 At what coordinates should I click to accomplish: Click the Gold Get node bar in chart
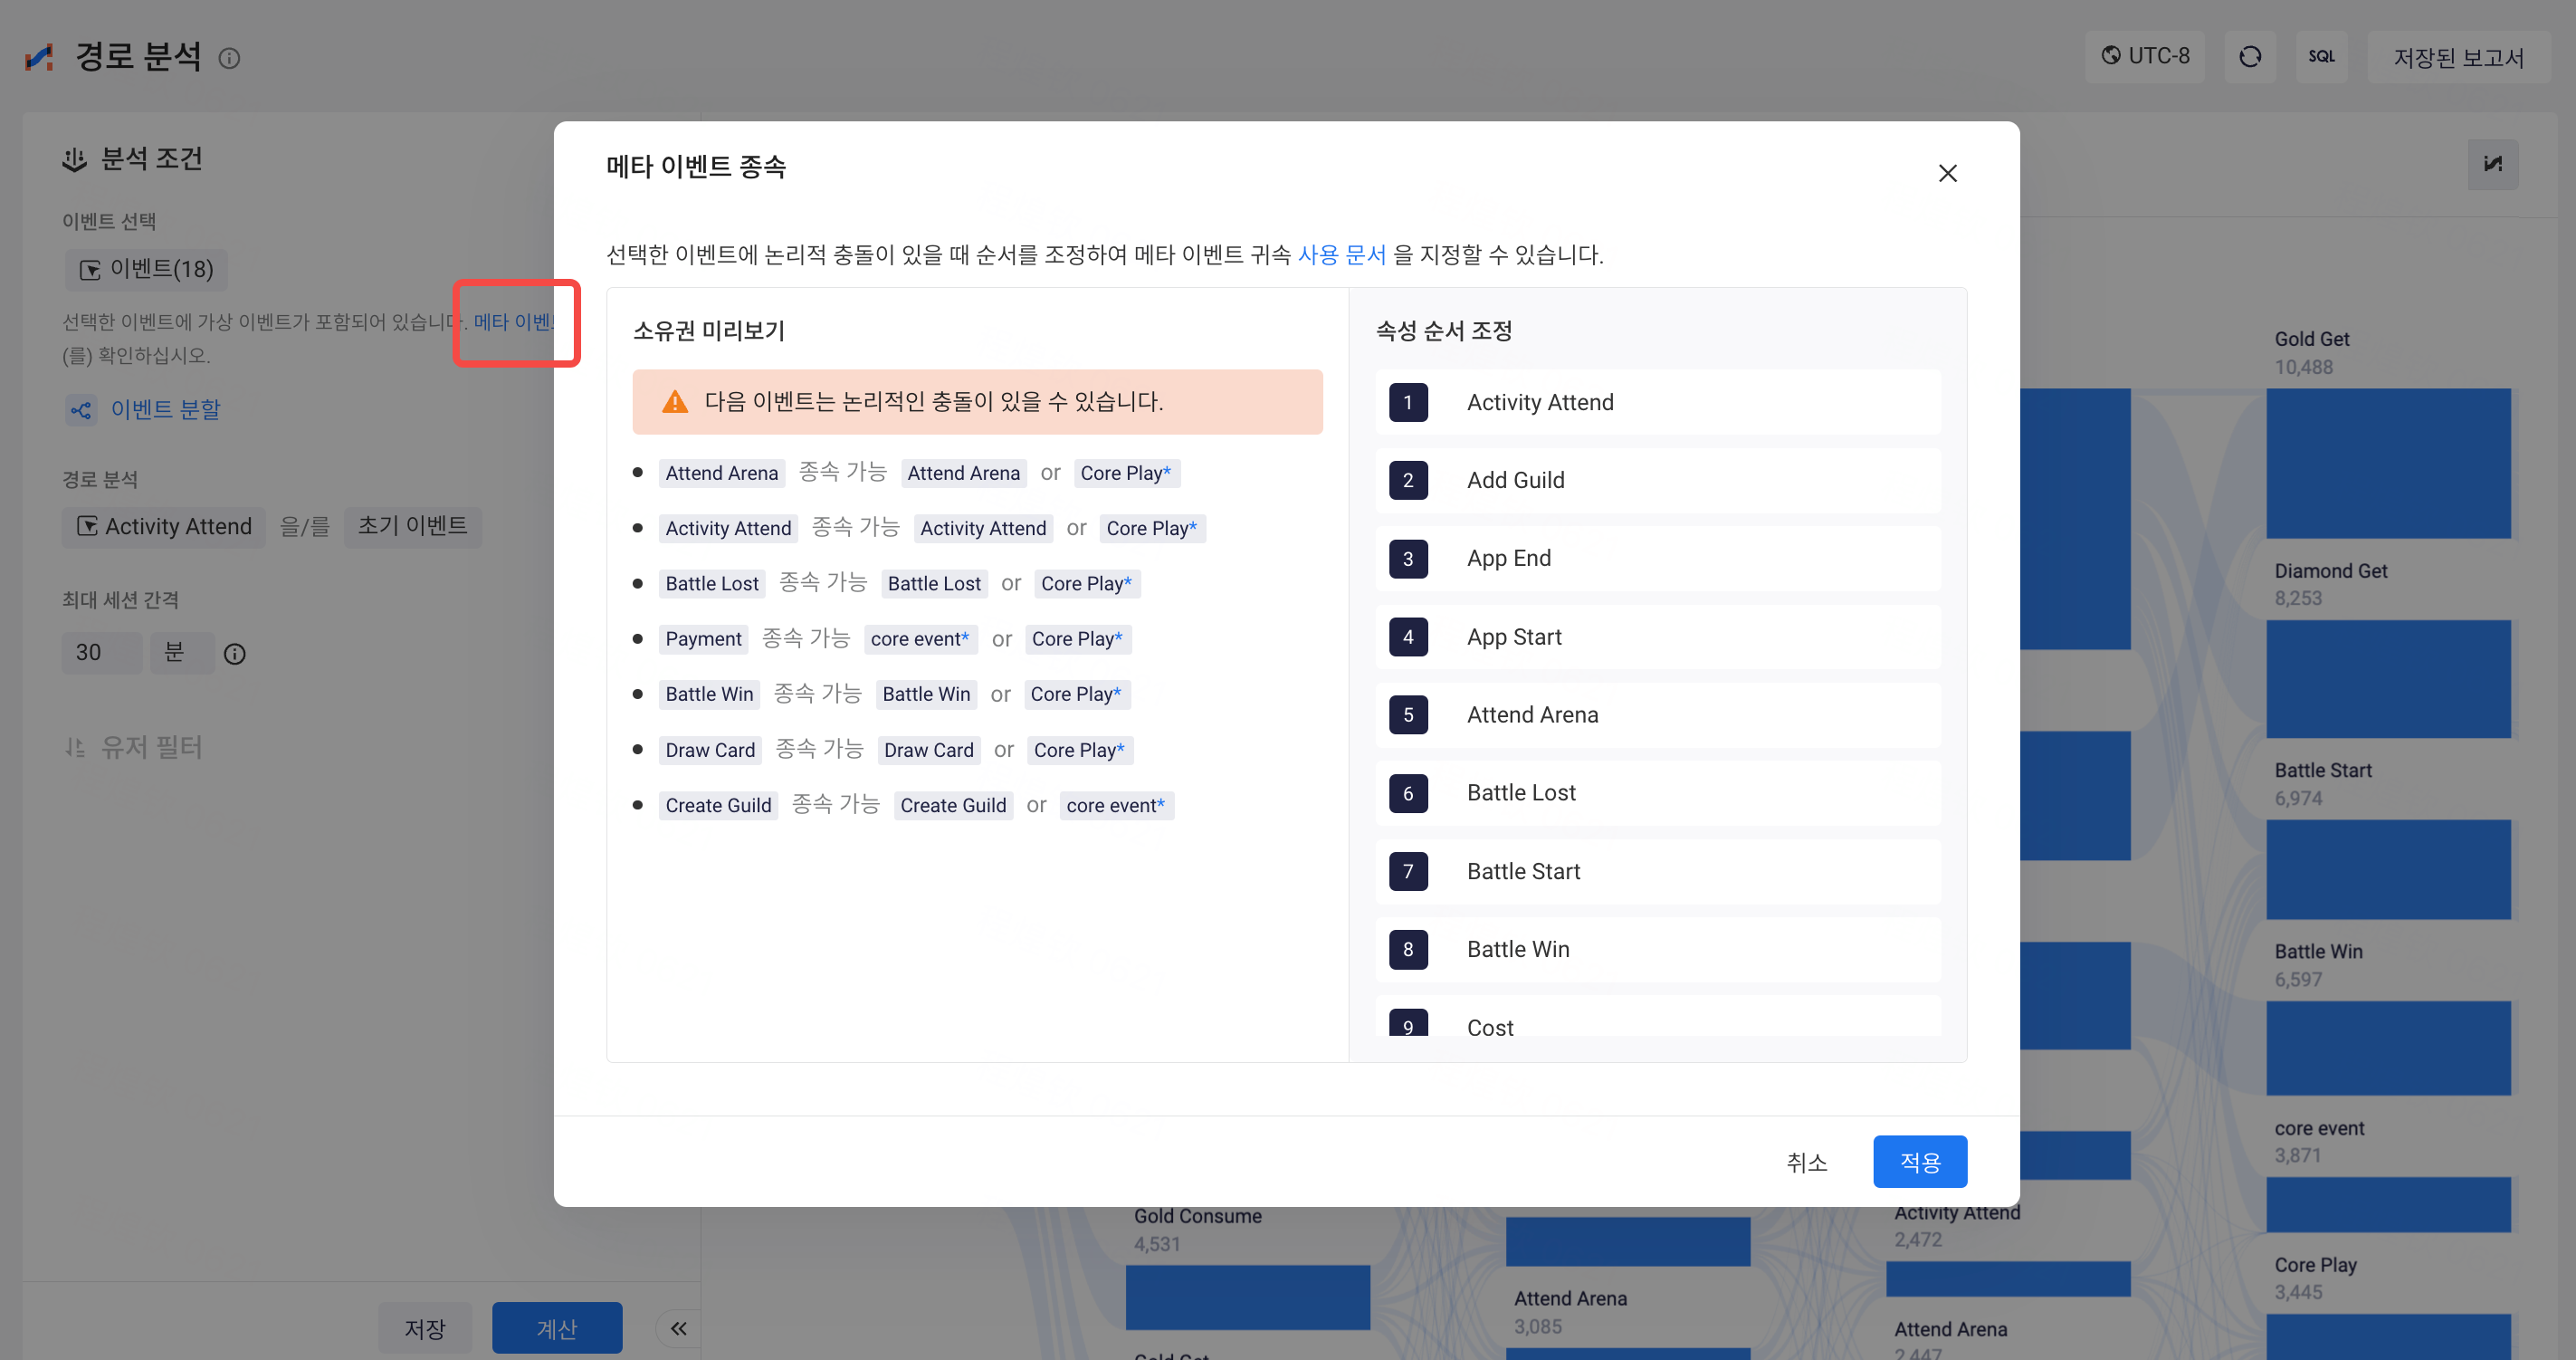click(x=2387, y=464)
